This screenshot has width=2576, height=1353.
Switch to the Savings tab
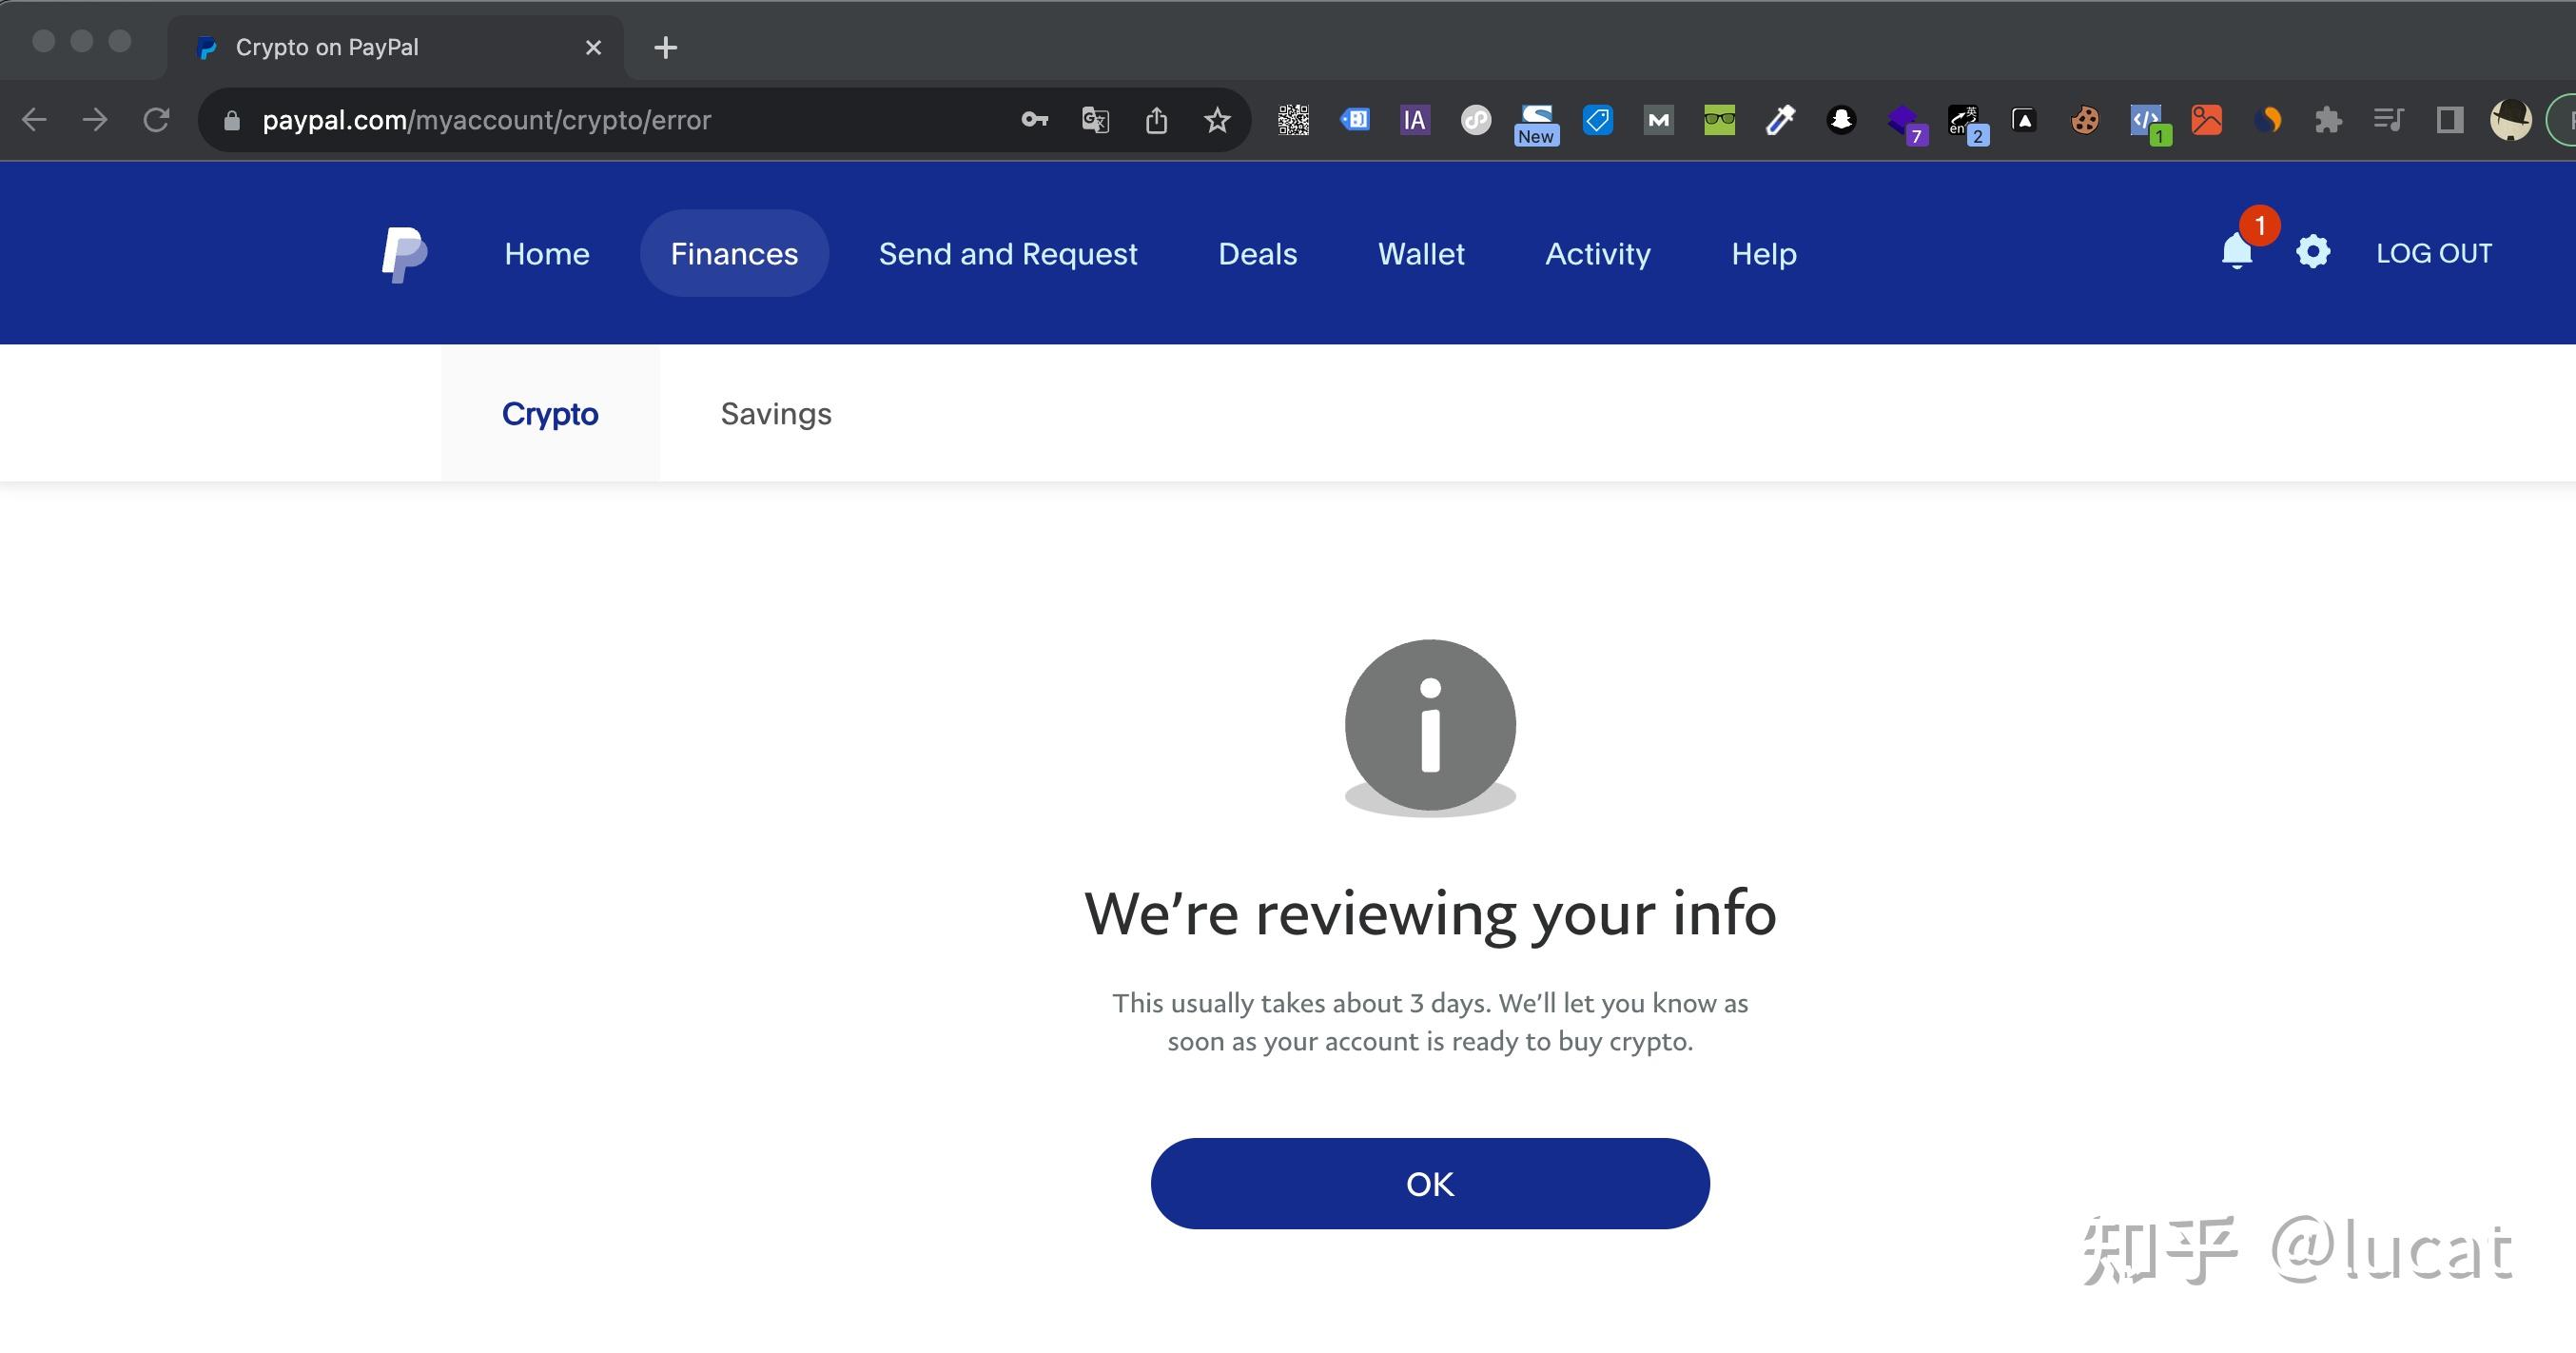tap(775, 413)
